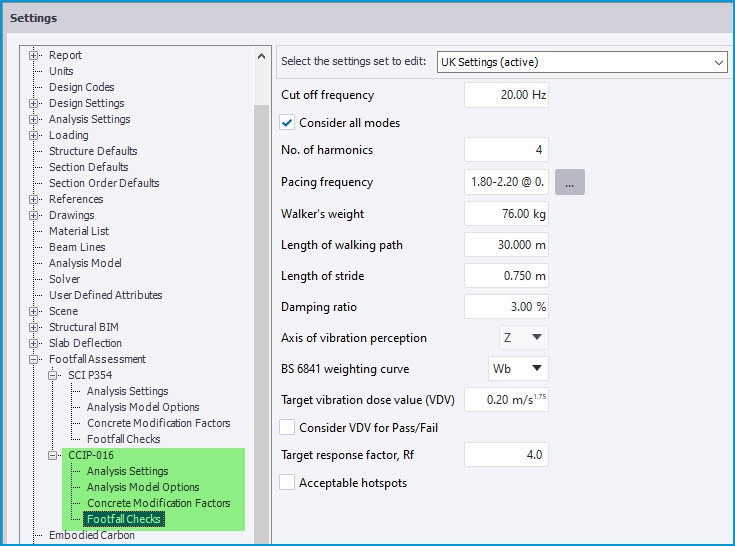The image size is (735, 546).
Task: Edit the Walker's weight value
Action: tap(506, 214)
